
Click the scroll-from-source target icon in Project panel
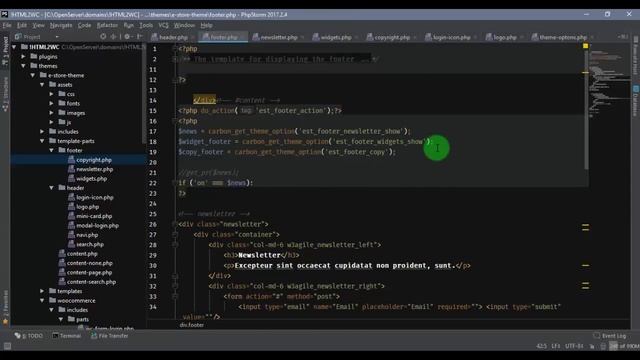pos(103,37)
